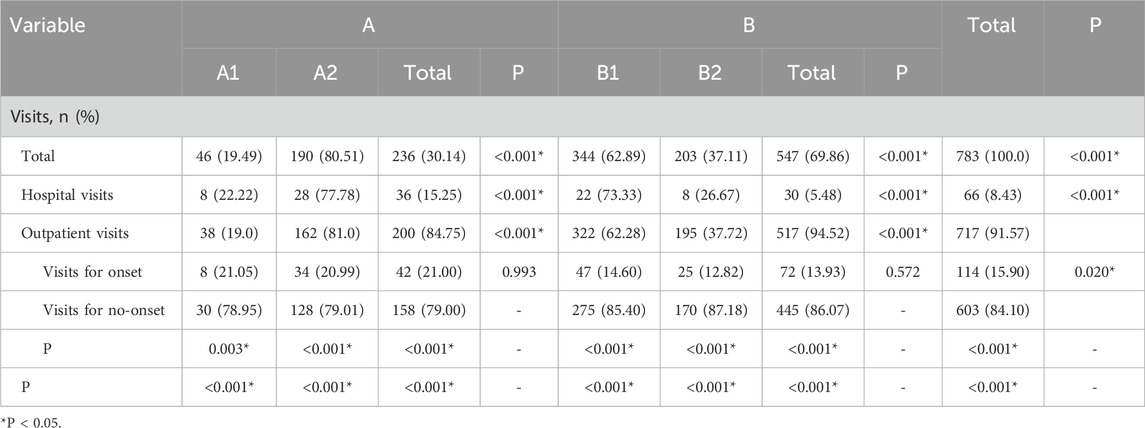Click the 783 (100.0) total cell
The image size is (1145, 428).
click(992, 156)
